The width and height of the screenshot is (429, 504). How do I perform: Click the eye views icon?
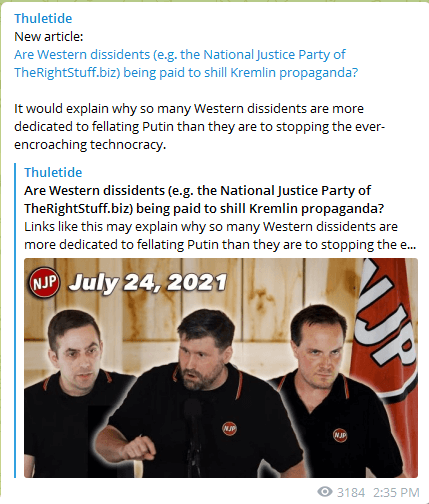pos(325,492)
